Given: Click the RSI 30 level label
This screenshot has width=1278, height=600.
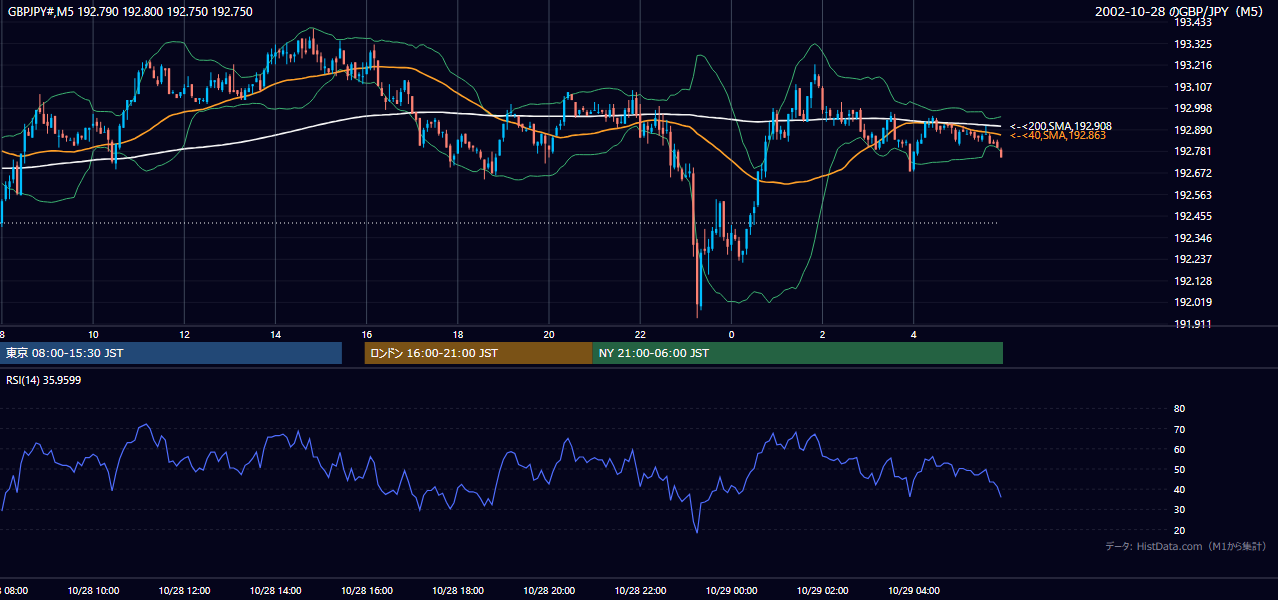Looking at the screenshot, I should click(x=1179, y=510).
